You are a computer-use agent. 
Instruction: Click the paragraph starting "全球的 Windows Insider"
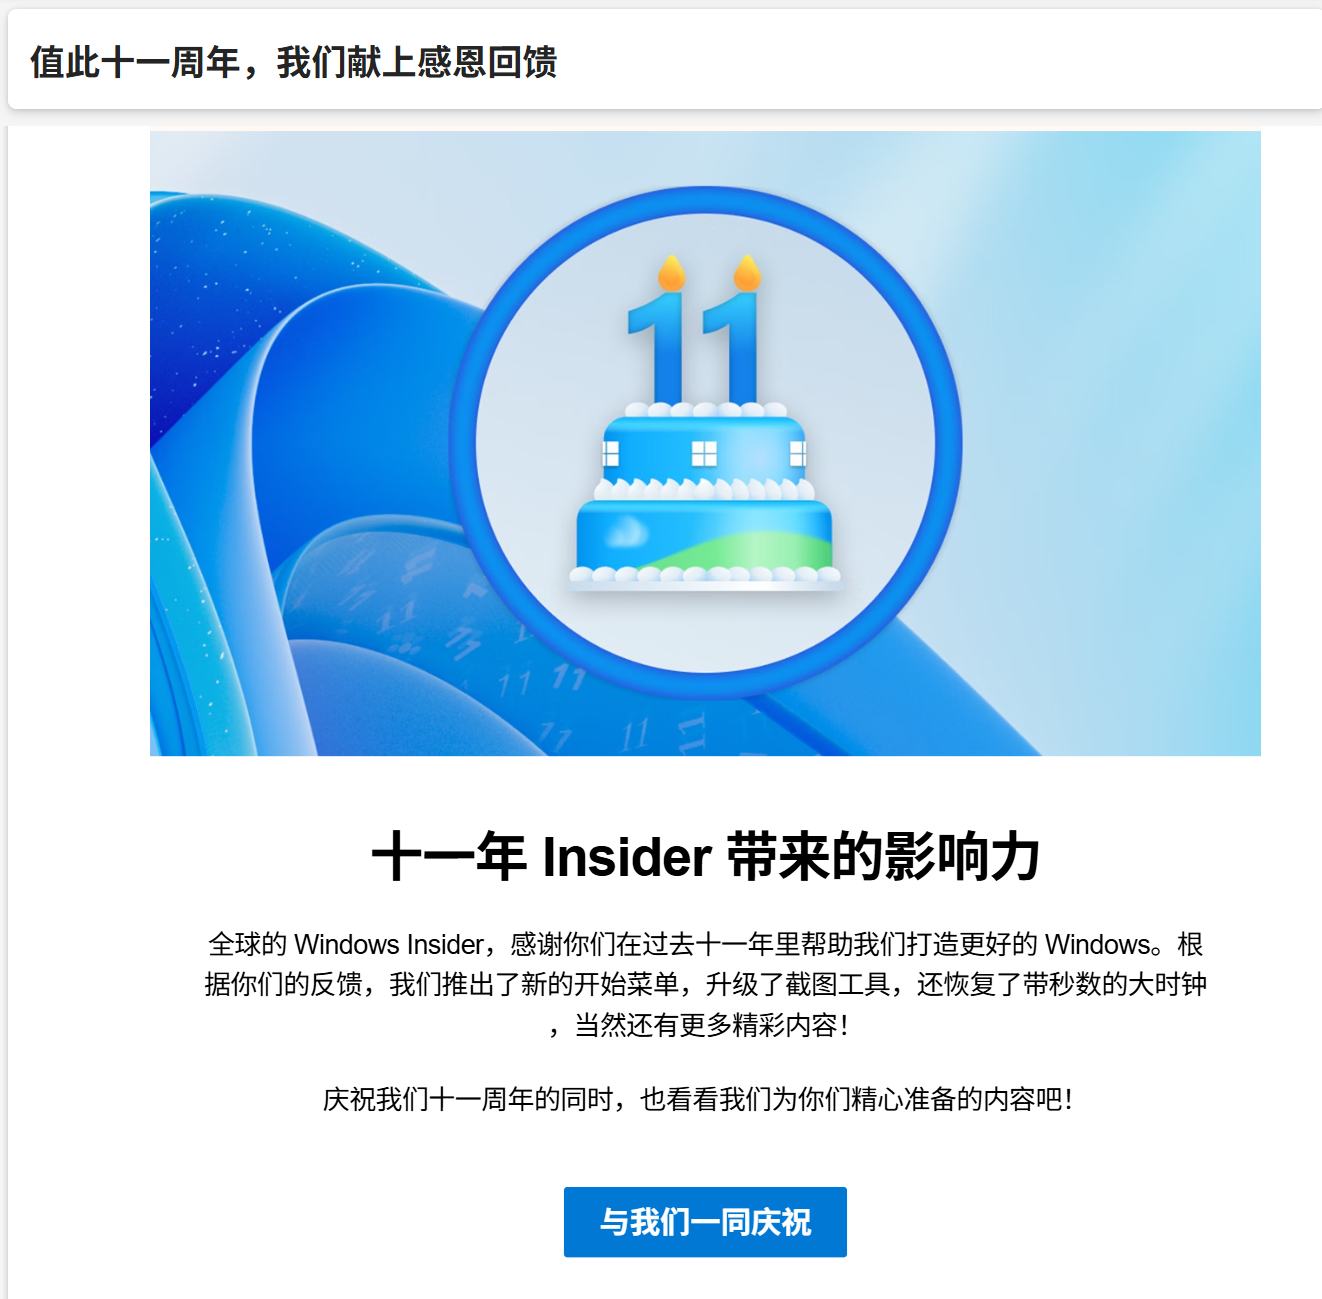[x=705, y=984]
